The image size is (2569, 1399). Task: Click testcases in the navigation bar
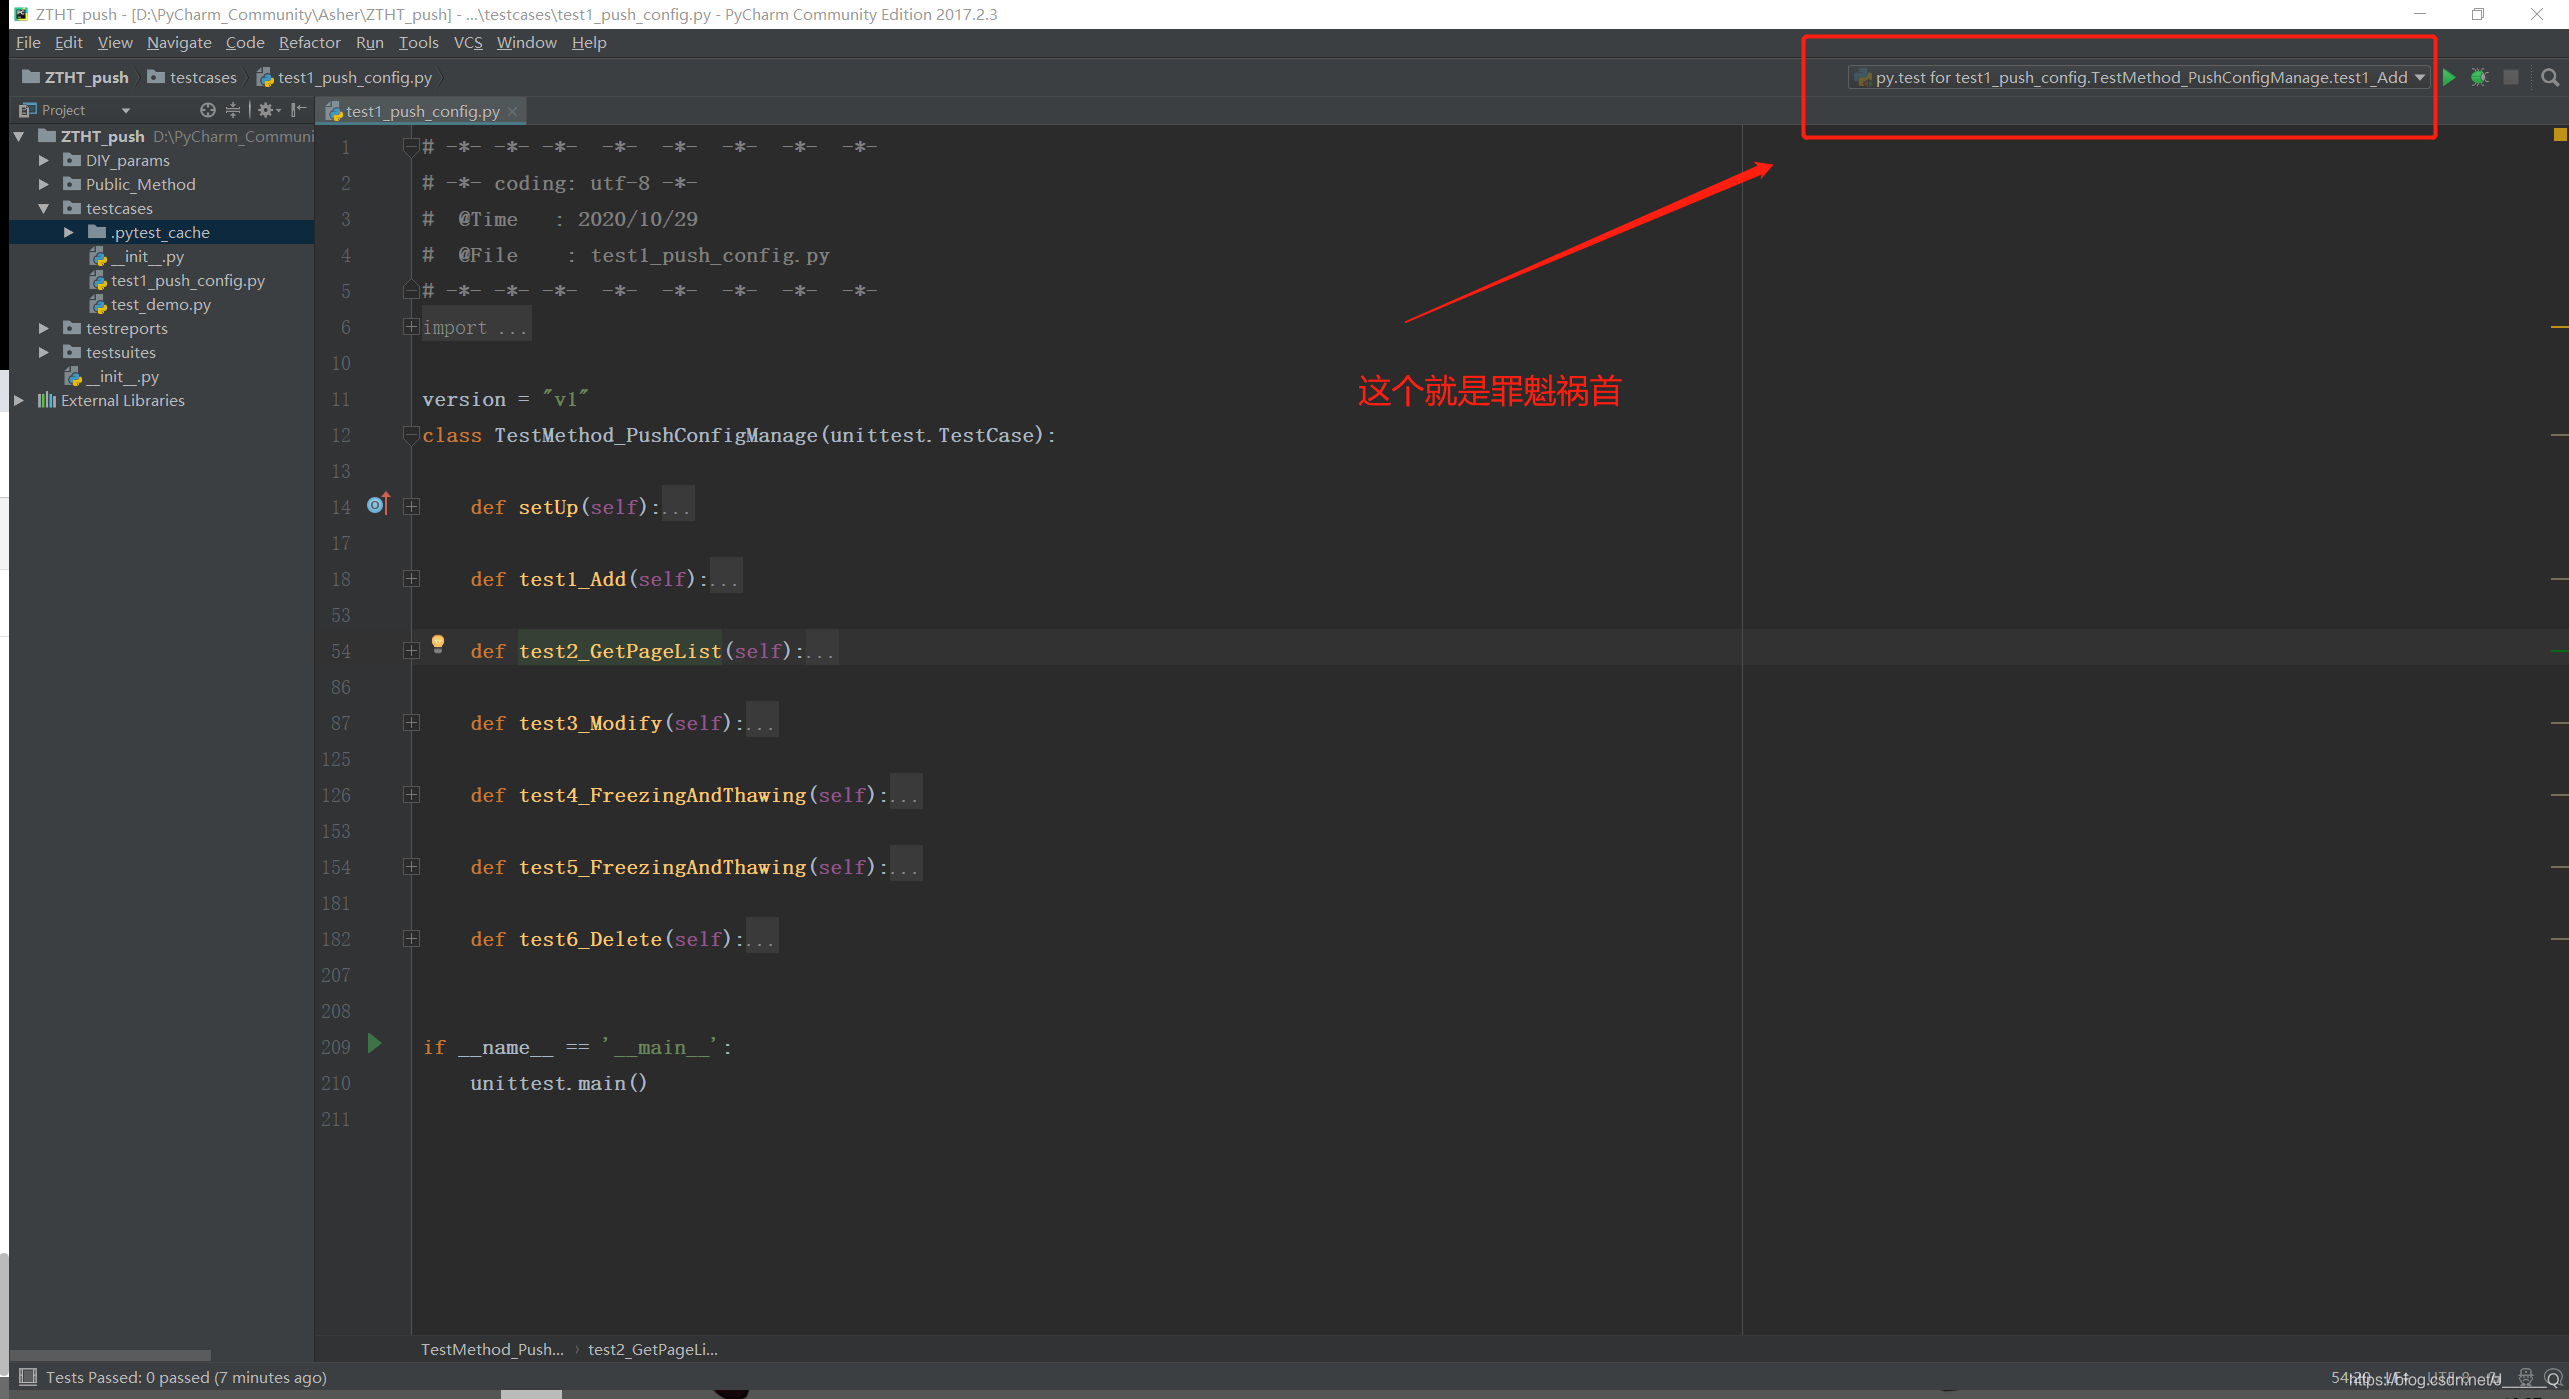(x=203, y=77)
